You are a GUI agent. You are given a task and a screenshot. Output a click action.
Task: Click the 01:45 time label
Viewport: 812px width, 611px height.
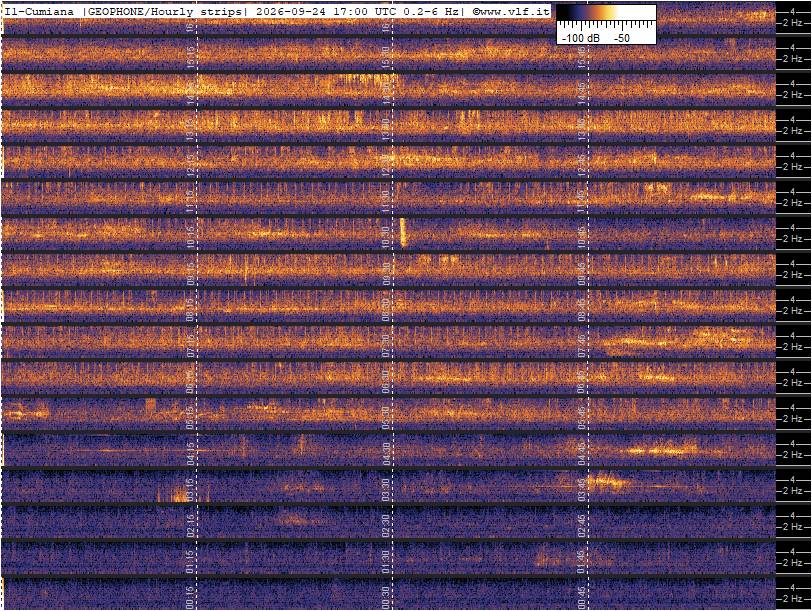[582, 562]
